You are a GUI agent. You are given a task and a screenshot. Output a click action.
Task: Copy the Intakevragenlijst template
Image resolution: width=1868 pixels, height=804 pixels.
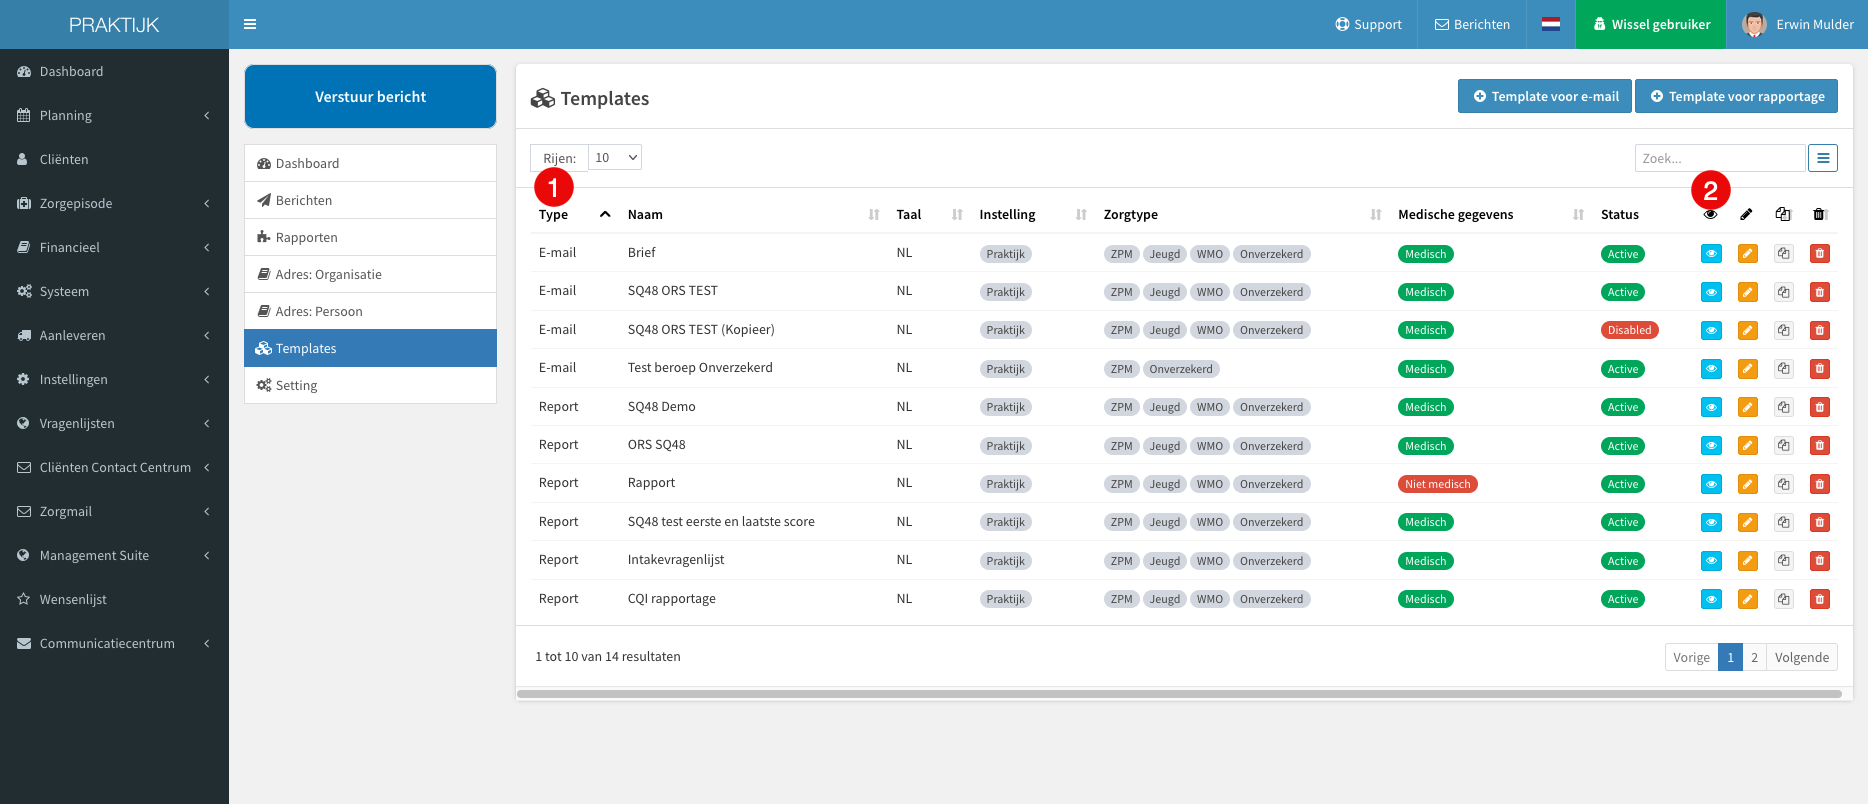(x=1784, y=561)
